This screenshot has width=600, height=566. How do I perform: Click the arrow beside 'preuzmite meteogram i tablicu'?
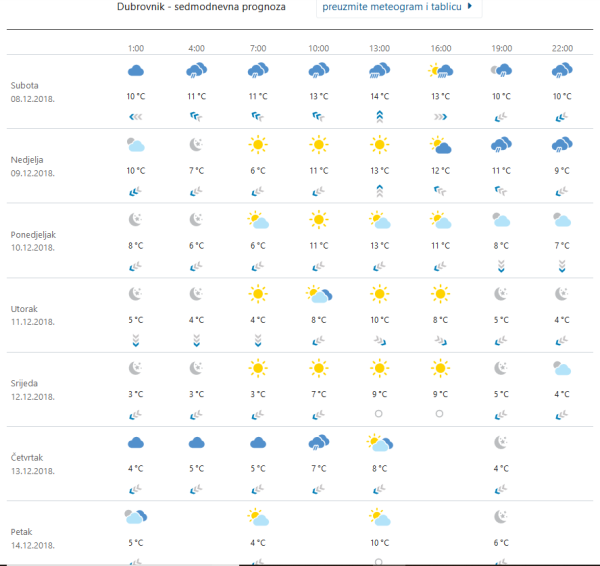click(470, 7)
